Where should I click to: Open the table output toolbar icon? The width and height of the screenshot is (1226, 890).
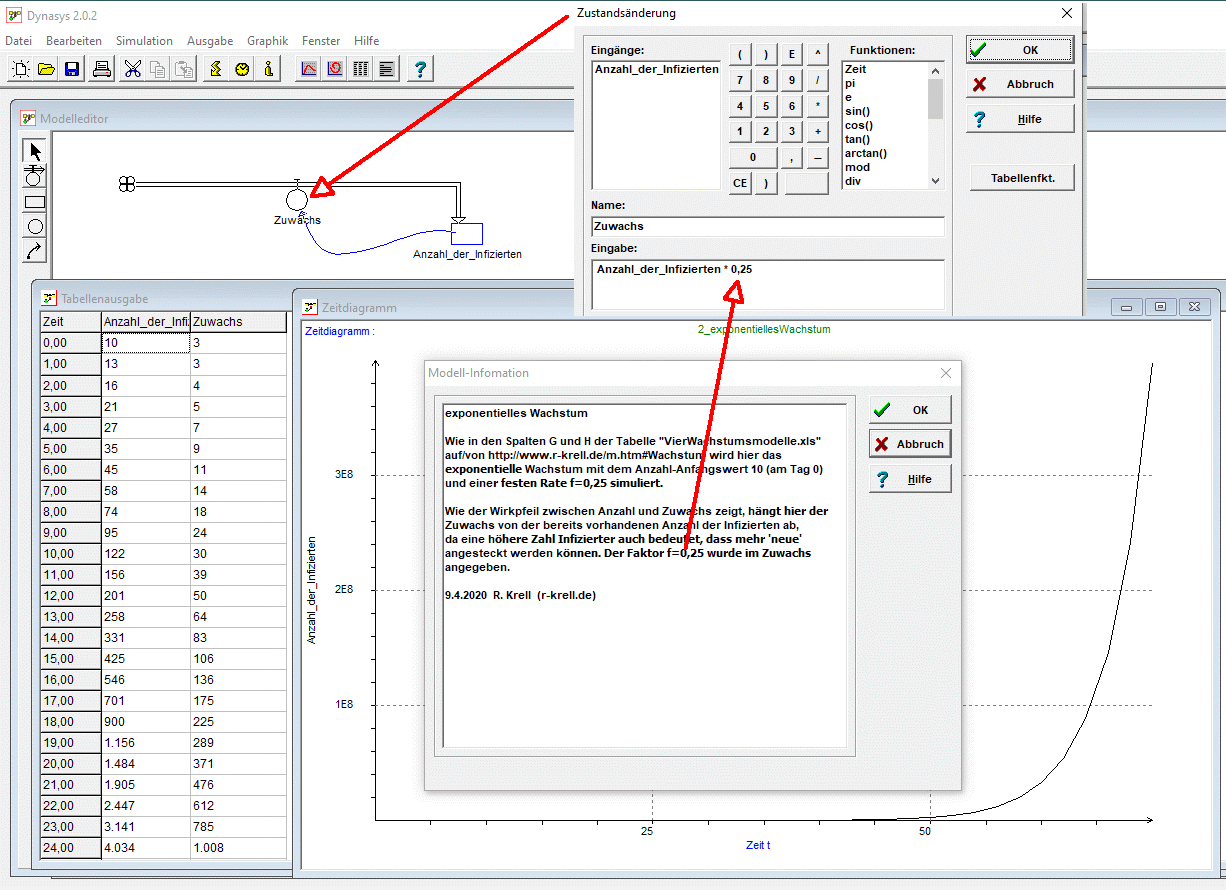[x=361, y=69]
